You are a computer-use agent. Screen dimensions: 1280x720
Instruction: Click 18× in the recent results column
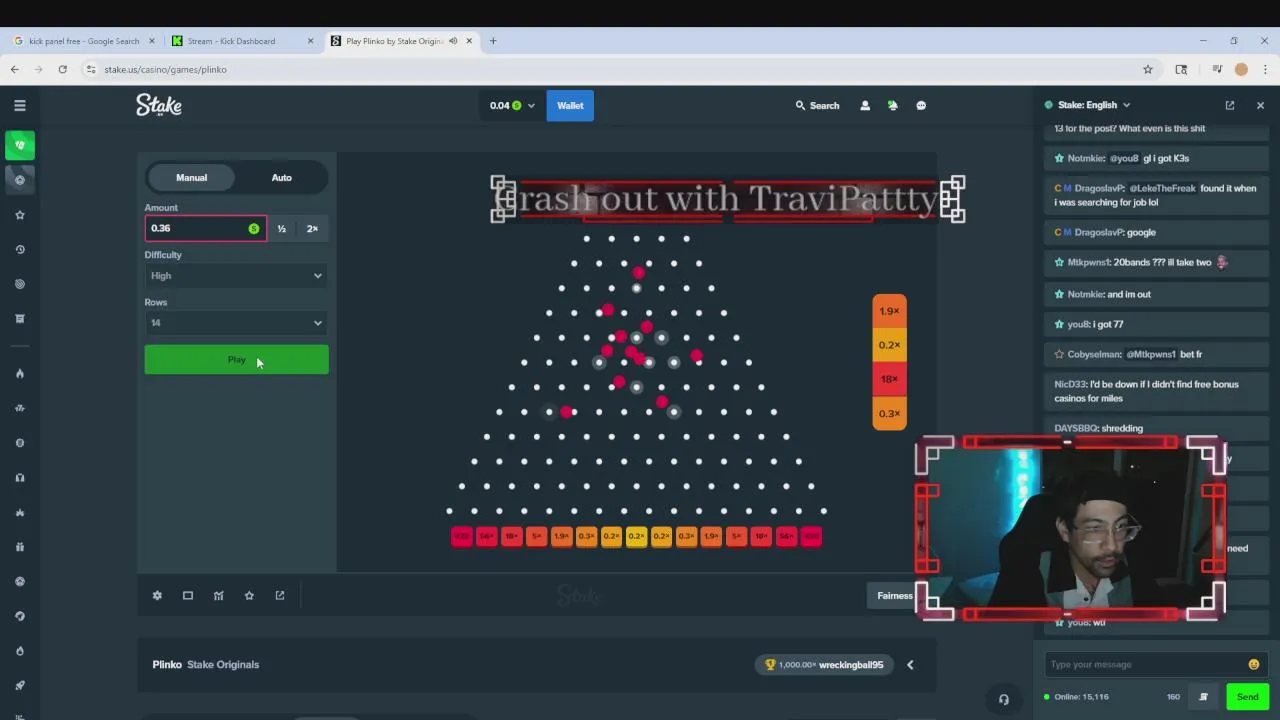click(x=889, y=379)
